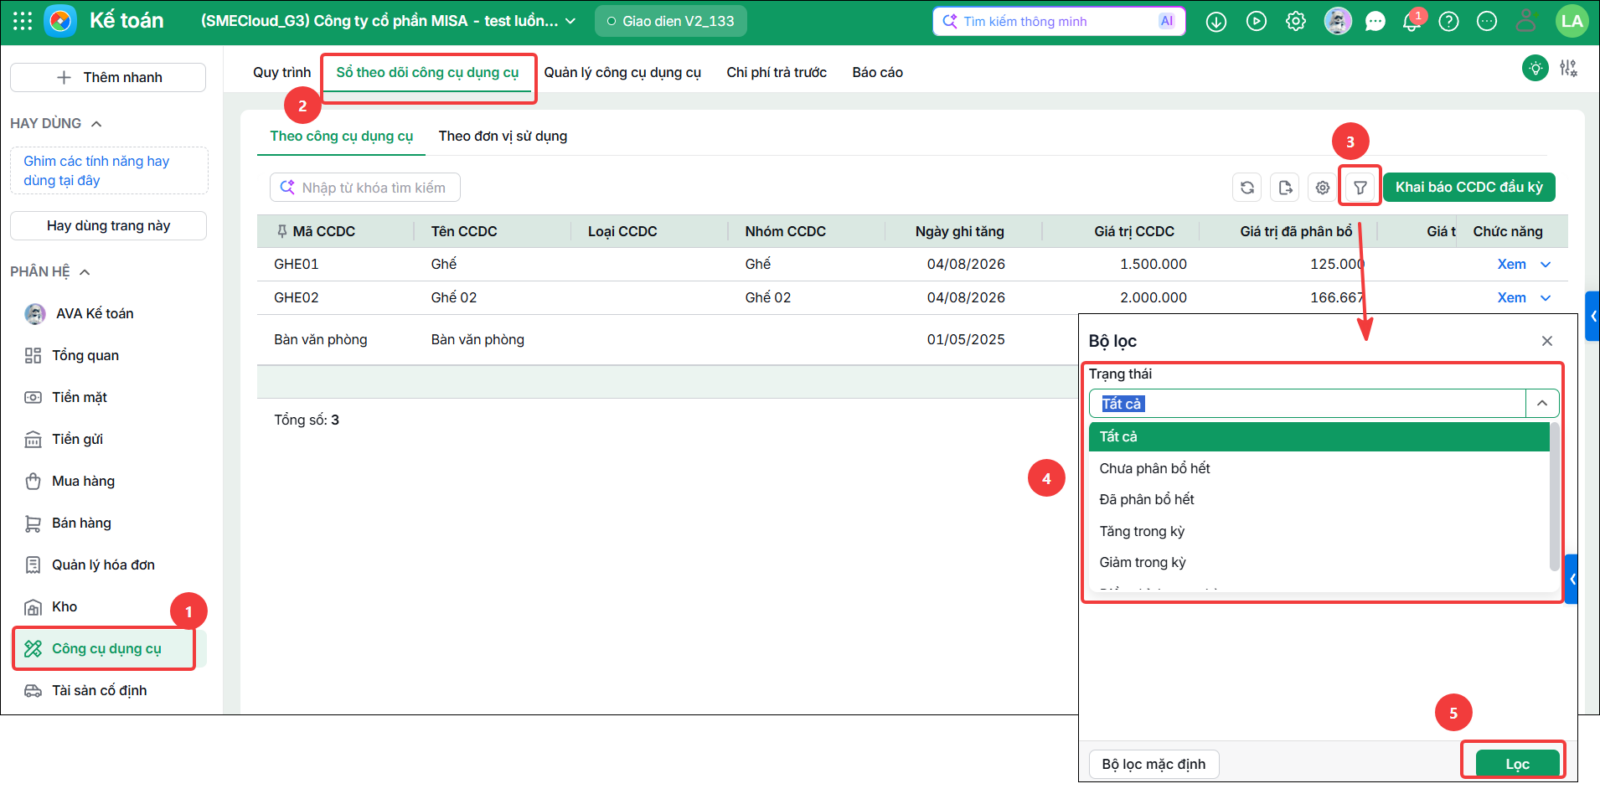The height and width of the screenshot is (794, 1600).
Task: Open the help question mark icon
Action: 1449,21
